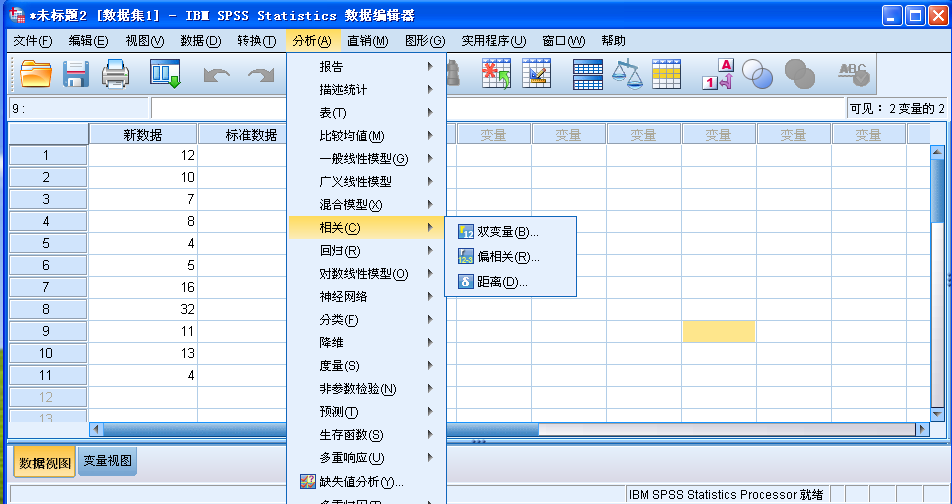
Task: Expand the 回归(R) submenu
Action: click(x=367, y=251)
